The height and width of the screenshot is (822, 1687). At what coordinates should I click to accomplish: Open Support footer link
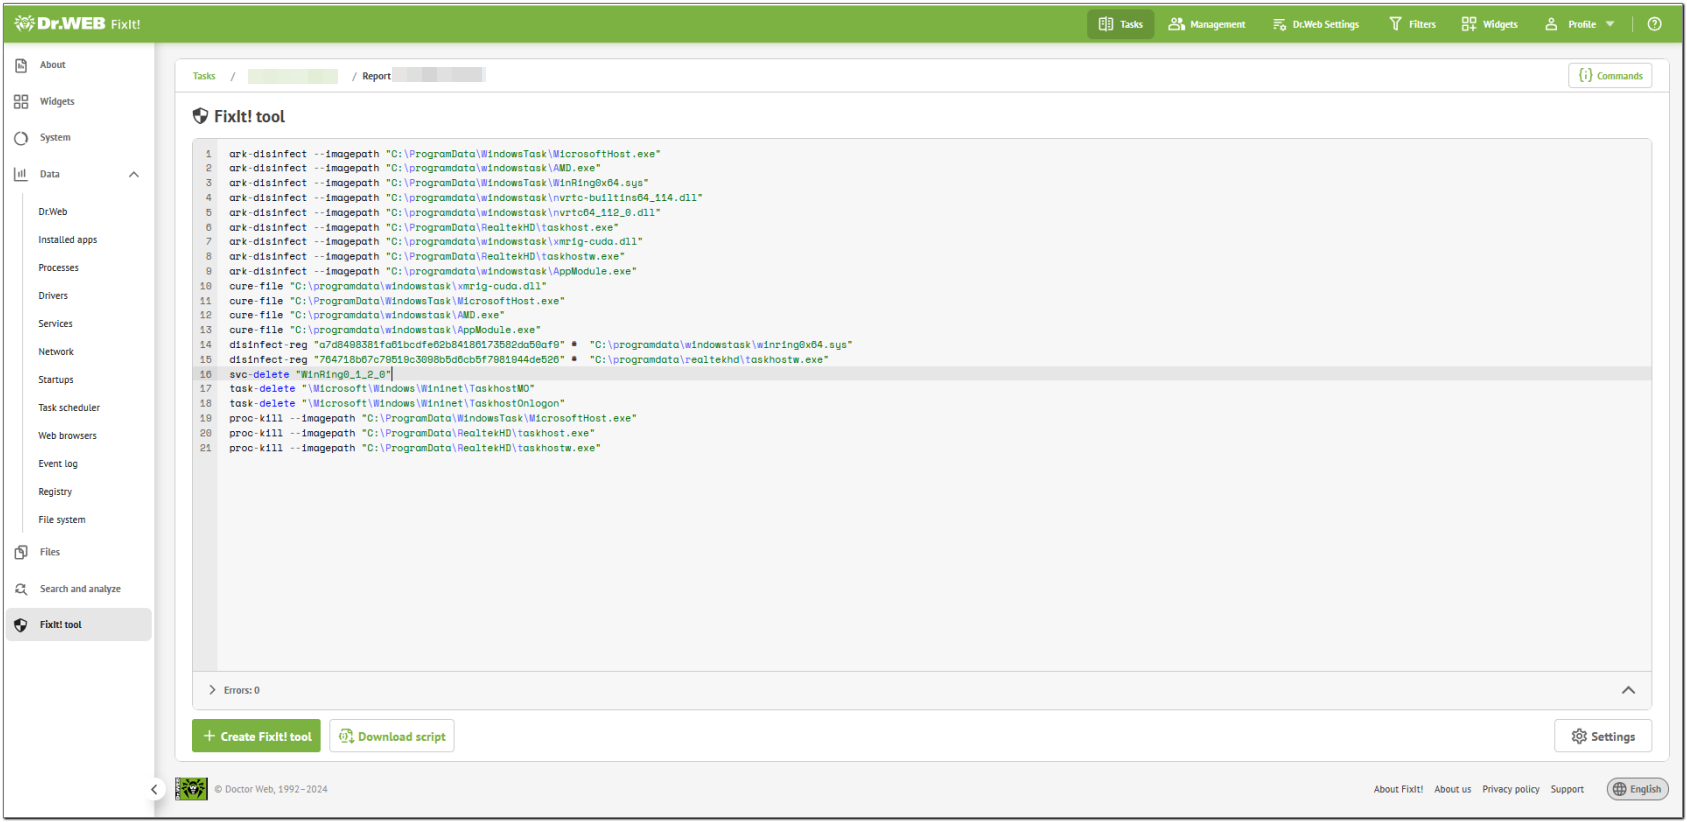[x=1567, y=790]
